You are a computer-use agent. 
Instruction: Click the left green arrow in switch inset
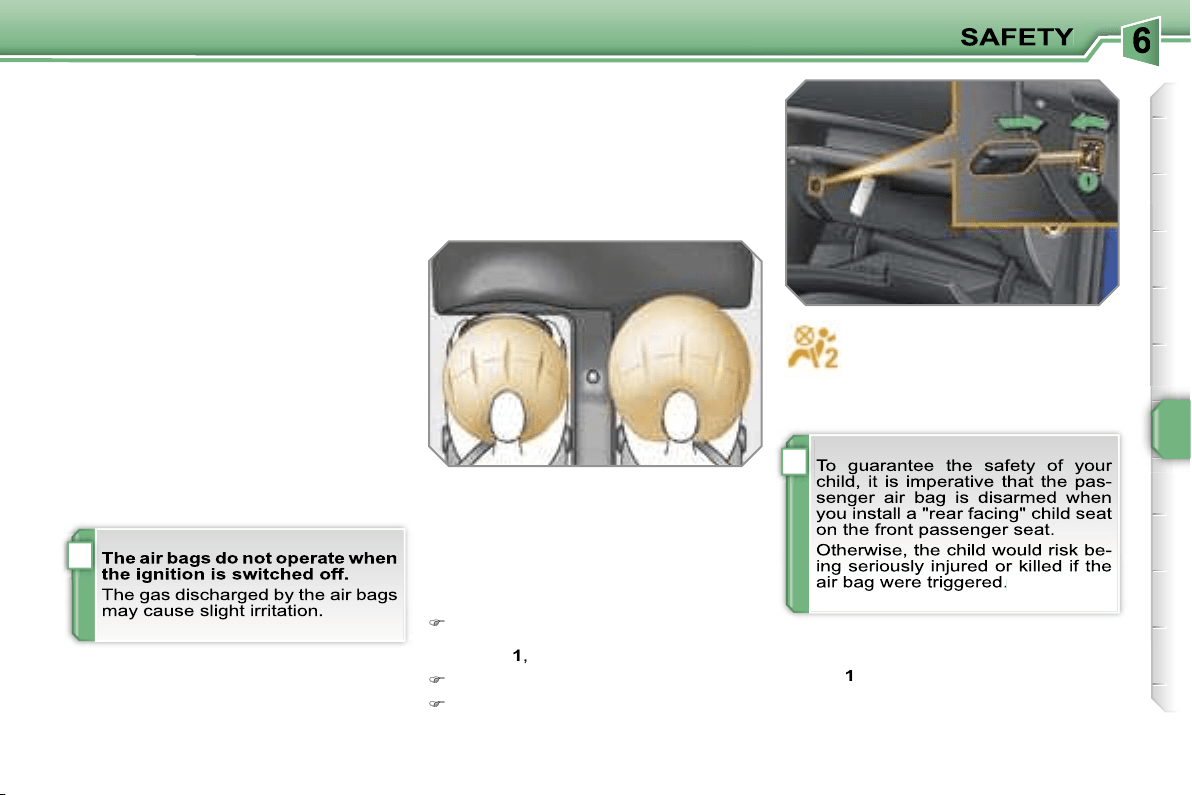click(x=1020, y=123)
